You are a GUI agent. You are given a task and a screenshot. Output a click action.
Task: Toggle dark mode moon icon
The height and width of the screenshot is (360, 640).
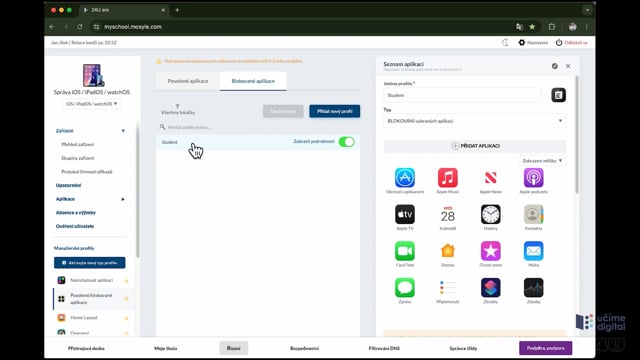pyautogui.click(x=505, y=42)
